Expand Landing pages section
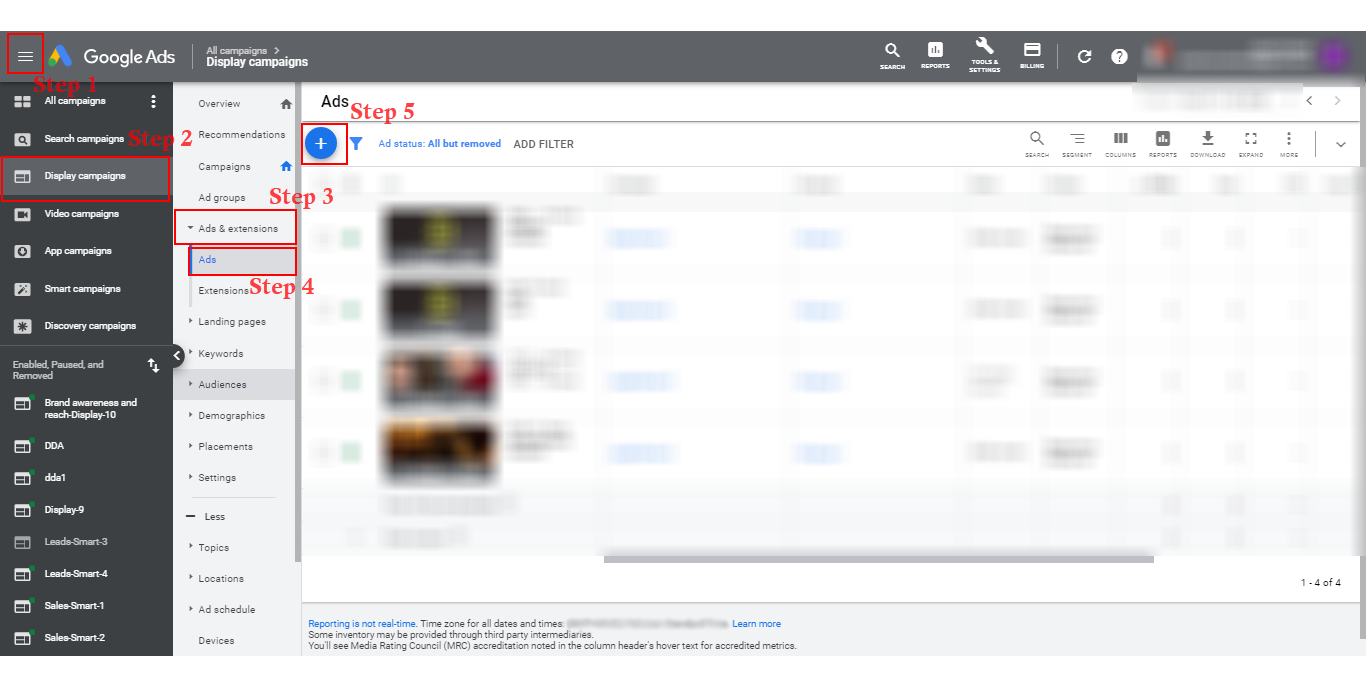 click(190, 321)
